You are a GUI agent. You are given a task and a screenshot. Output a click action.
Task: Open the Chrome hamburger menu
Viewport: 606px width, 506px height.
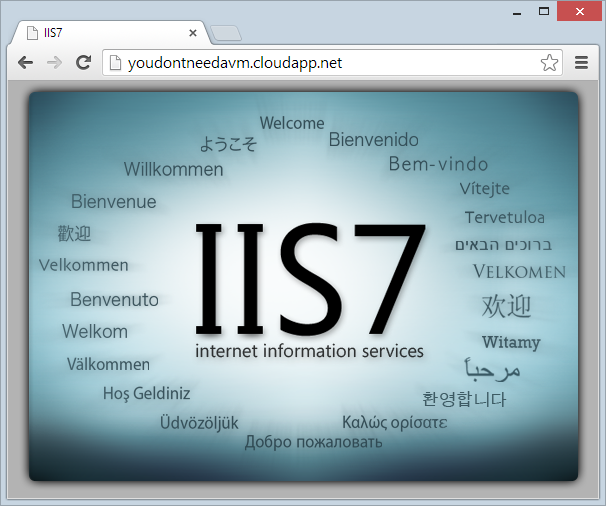pyautogui.click(x=581, y=63)
